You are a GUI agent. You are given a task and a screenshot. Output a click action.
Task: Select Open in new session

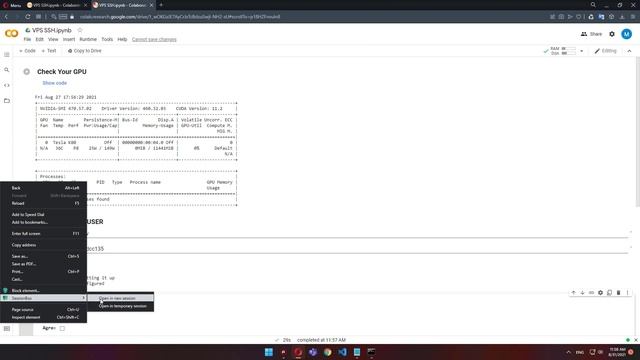(x=121, y=298)
